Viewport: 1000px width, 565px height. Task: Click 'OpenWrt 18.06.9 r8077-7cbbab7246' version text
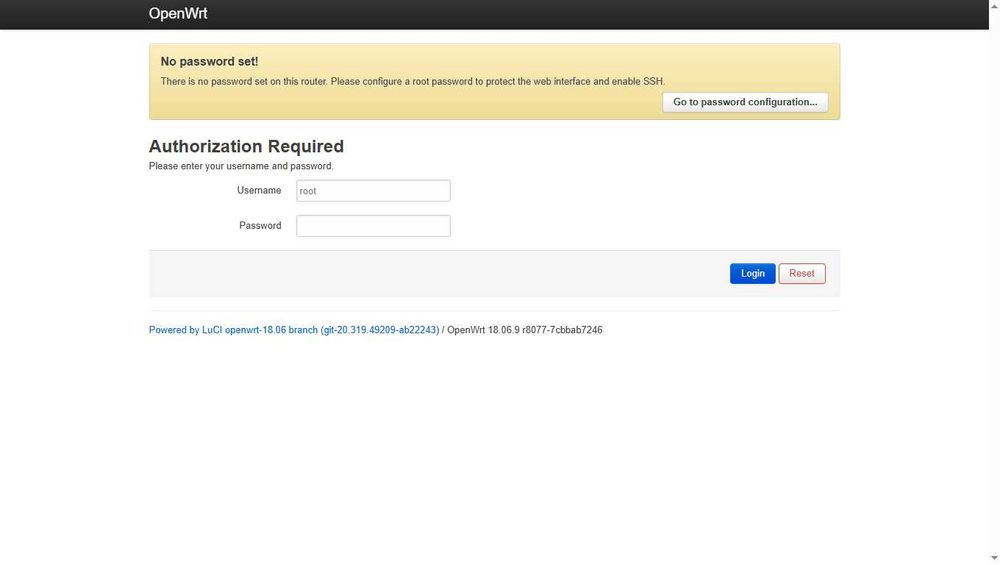click(524, 330)
